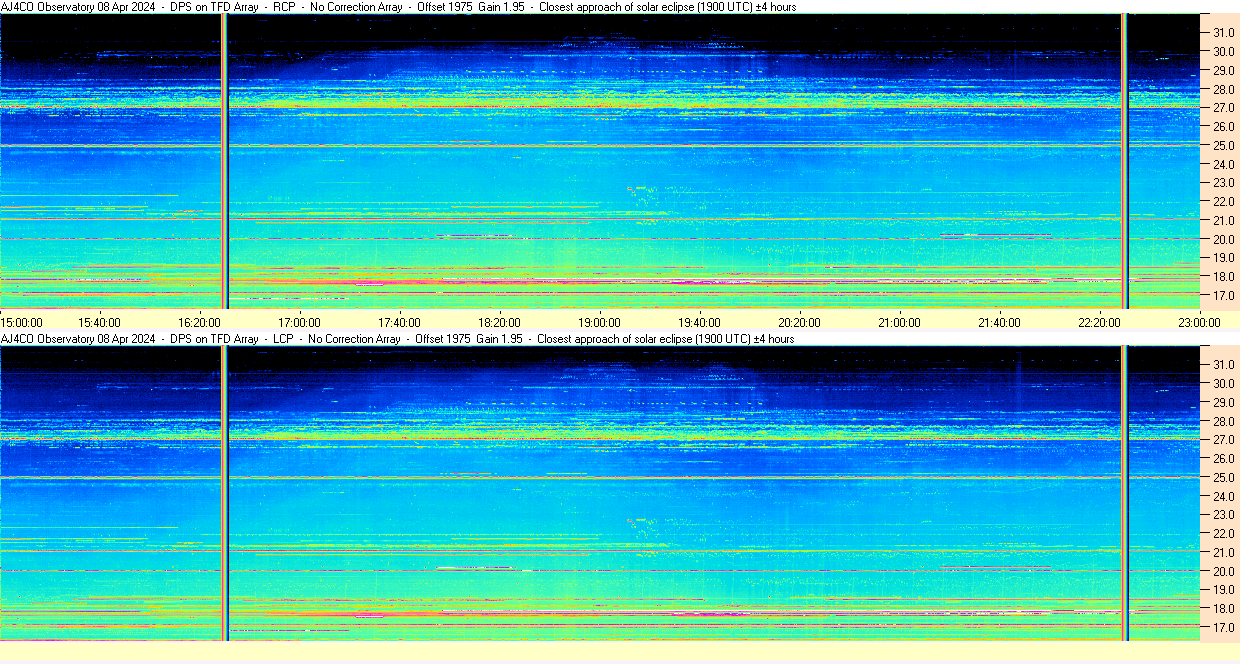Click the vertical marker line near 22:20 in RCP panel
This screenshot has width=1240, height=664.
(1125, 161)
